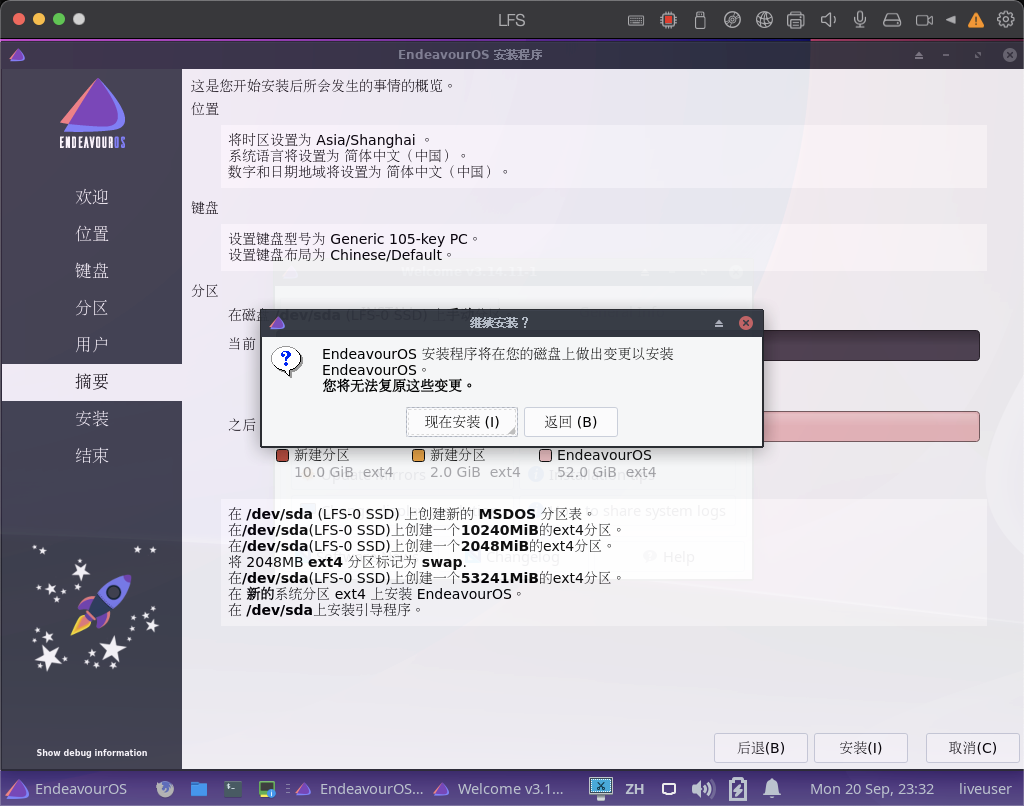Click the pink EndeavourOS partition swatch
The height and width of the screenshot is (806, 1024).
(545, 455)
